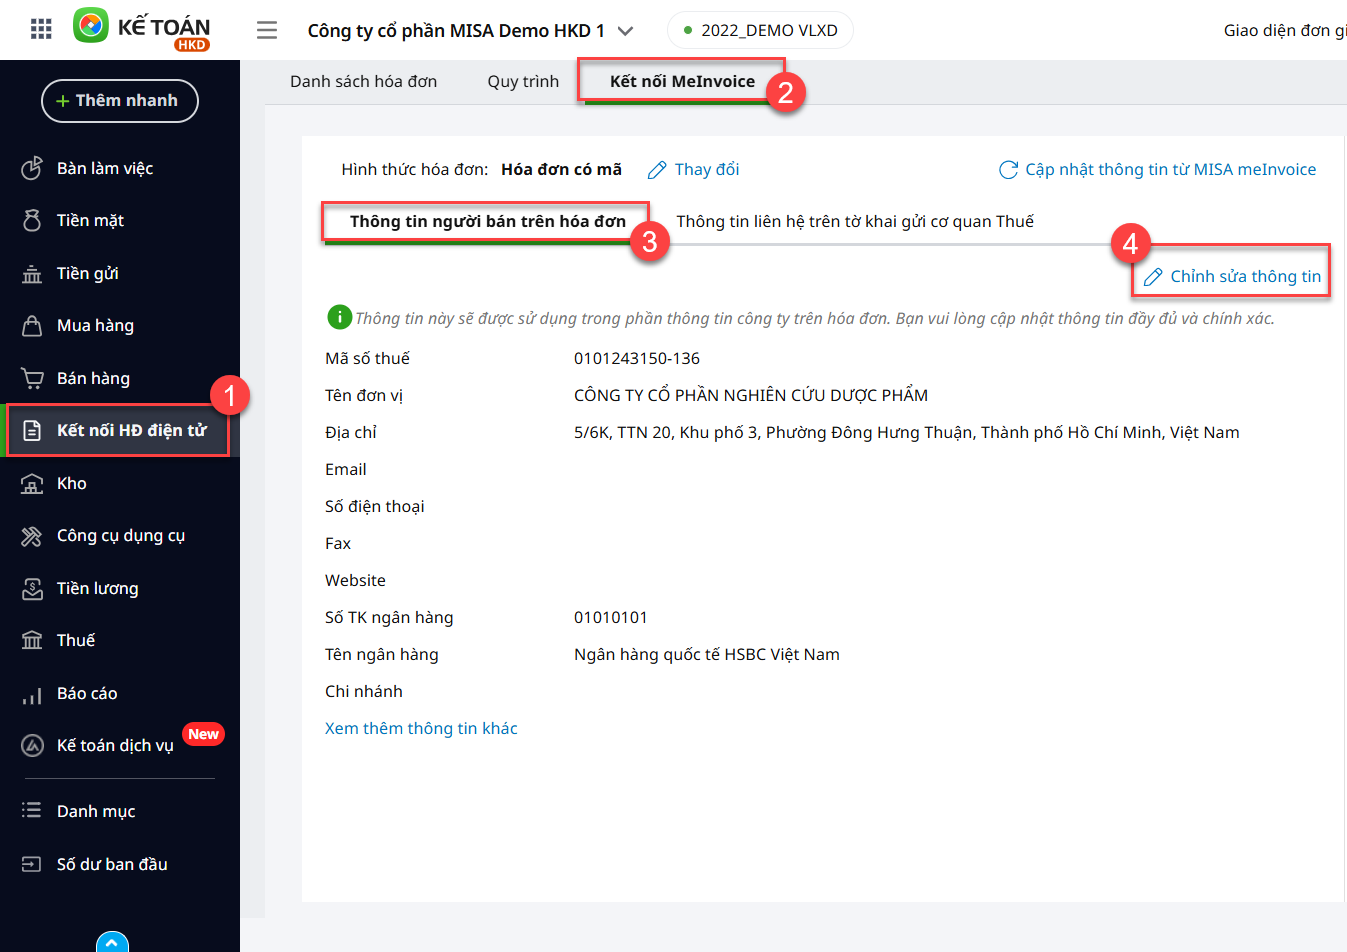Select Thông tin liên hệ trên tờ khai tab

point(855,222)
